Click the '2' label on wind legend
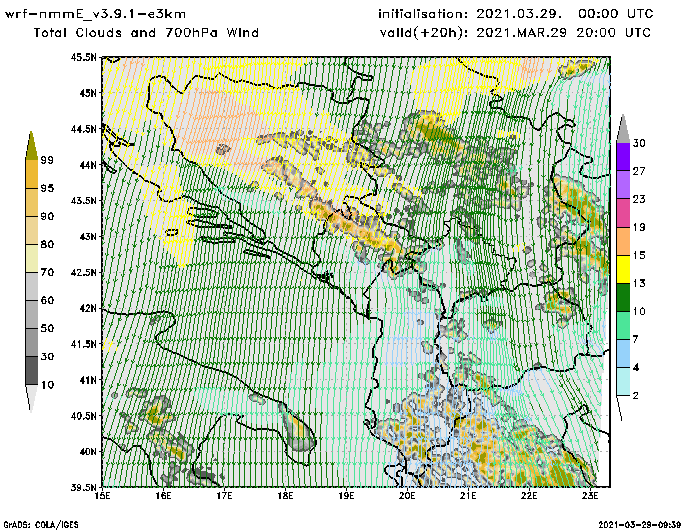The height and width of the screenshot is (530, 700). 636,396
